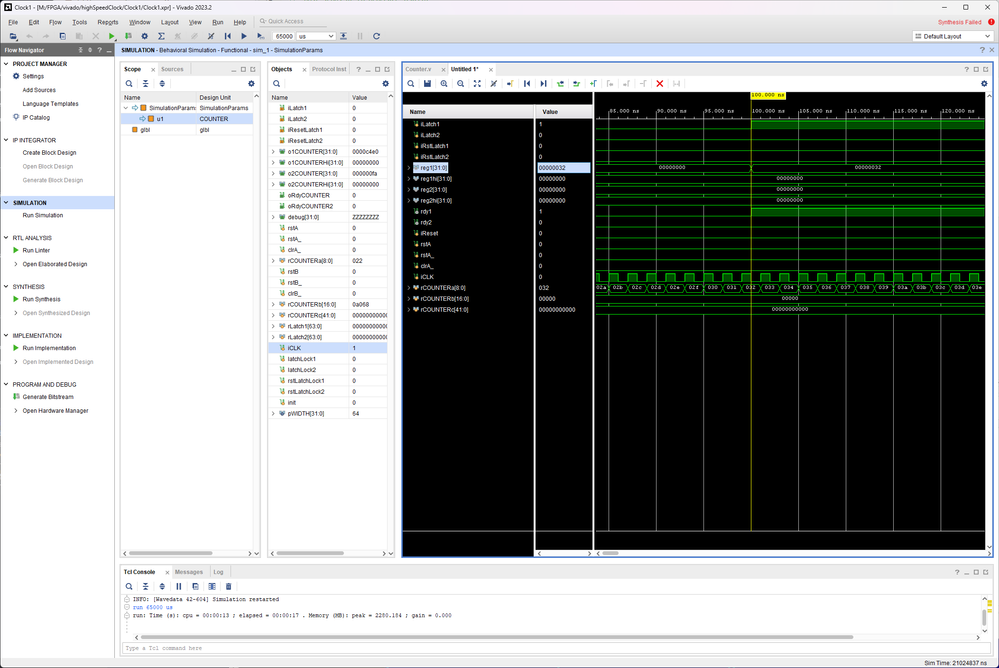
Task: Click the Restart simulation icon in main toolbar
Action: [x=227, y=36]
